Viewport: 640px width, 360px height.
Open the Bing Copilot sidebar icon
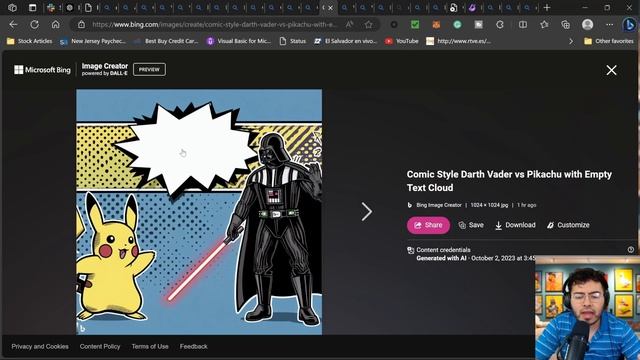pyautogui.click(x=629, y=24)
